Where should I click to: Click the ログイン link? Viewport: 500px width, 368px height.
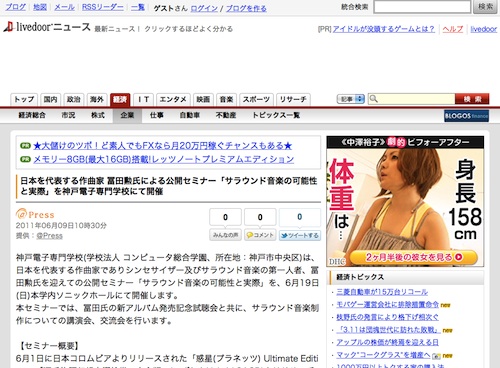pyautogui.click(x=204, y=8)
